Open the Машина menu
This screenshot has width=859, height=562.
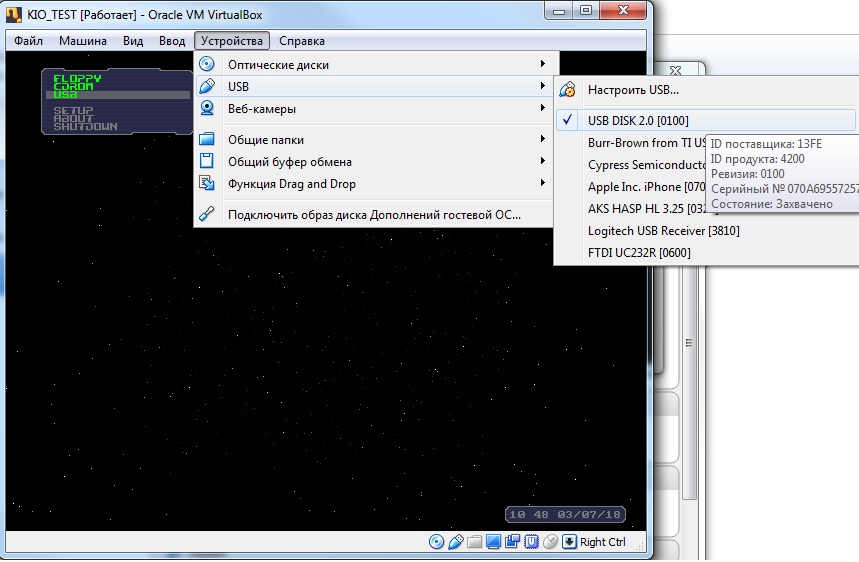tap(83, 41)
